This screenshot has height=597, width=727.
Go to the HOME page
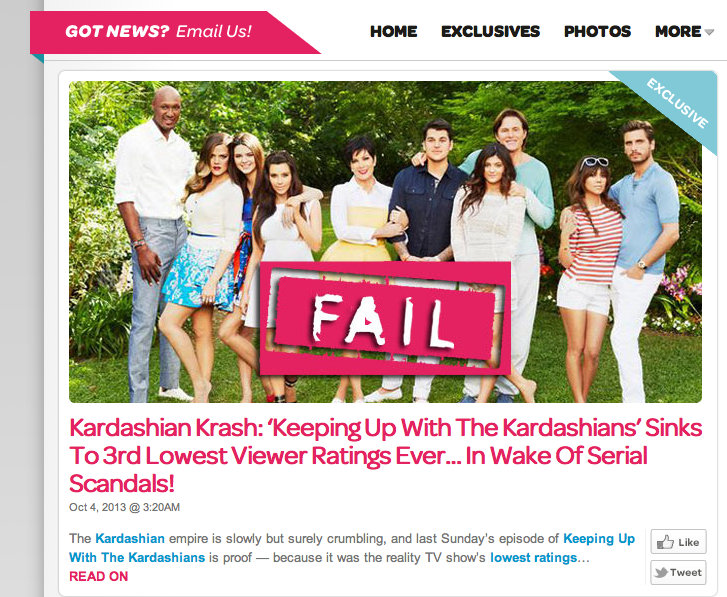[x=394, y=32]
